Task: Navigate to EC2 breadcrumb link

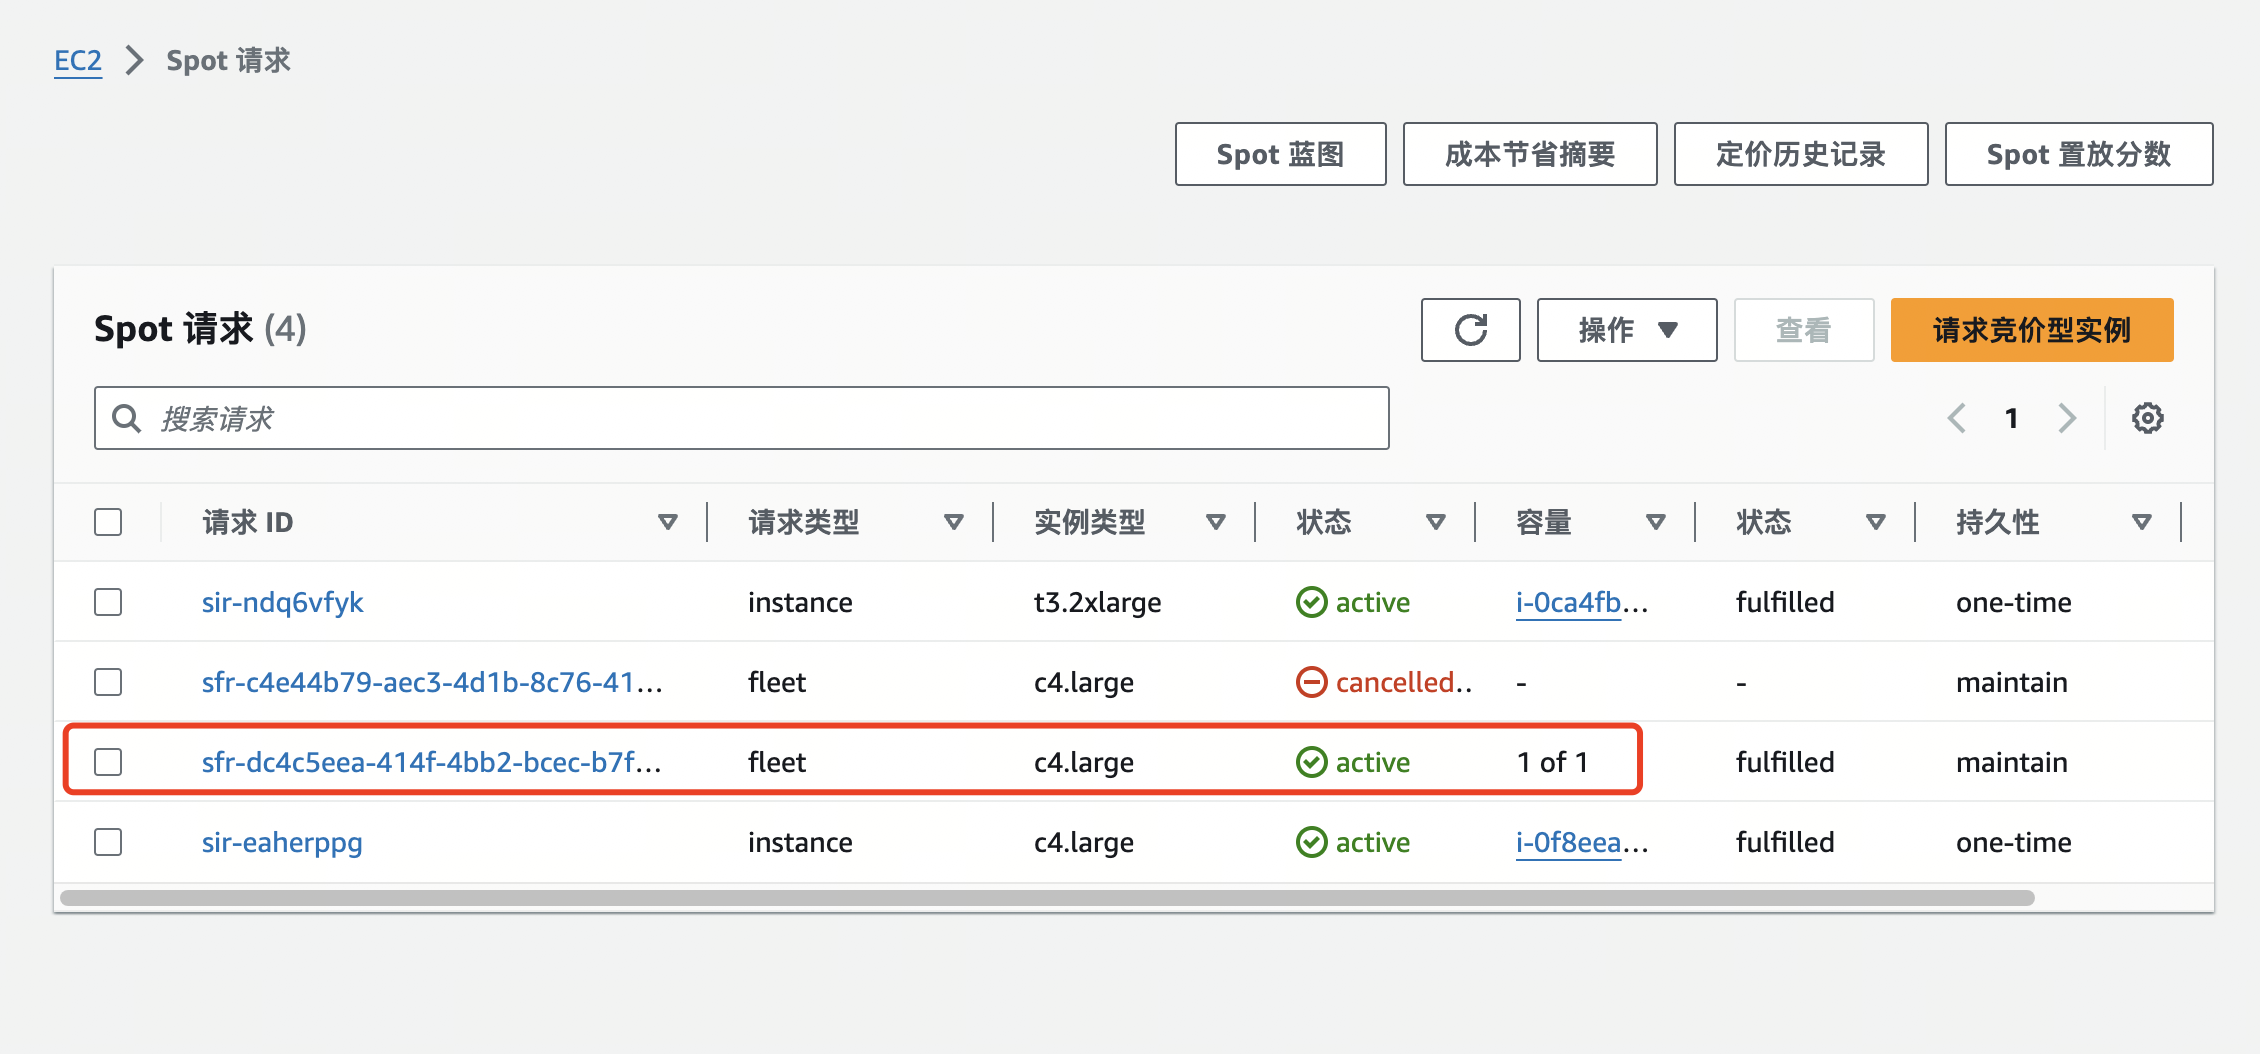Action: (78, 61)
